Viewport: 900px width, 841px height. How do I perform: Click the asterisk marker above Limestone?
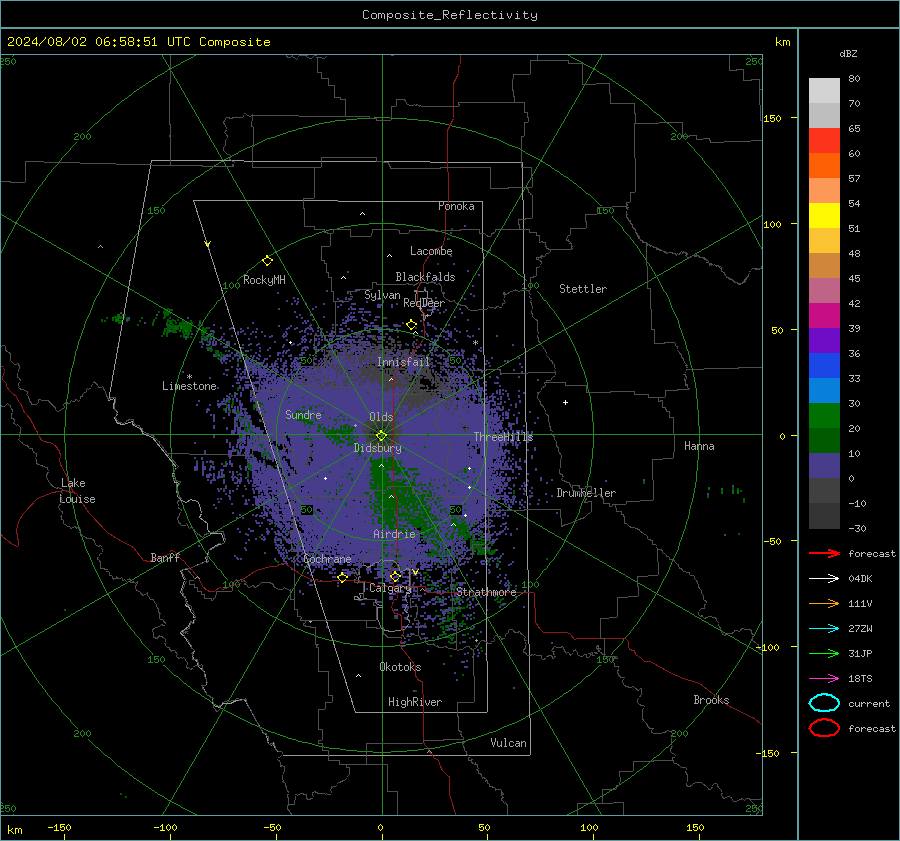tap(189, 377)
